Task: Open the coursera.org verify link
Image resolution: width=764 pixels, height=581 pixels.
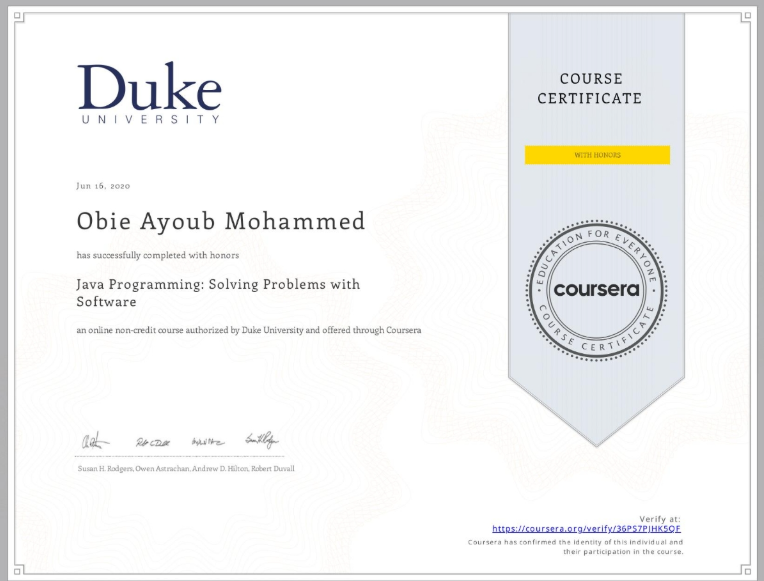Action: (586, 529)
